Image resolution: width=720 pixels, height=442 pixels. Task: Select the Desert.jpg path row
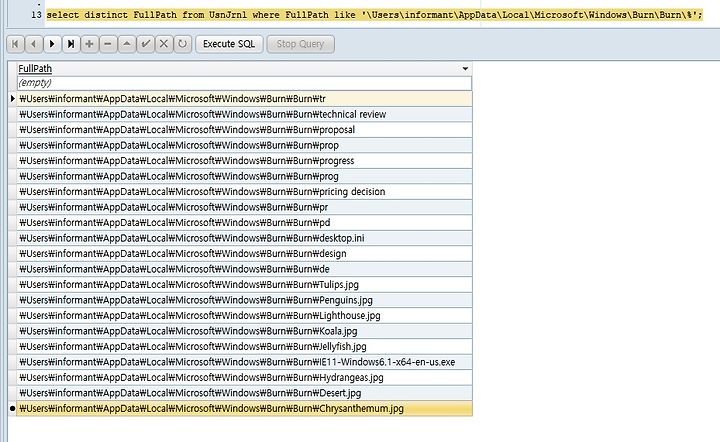pos(244,393)
